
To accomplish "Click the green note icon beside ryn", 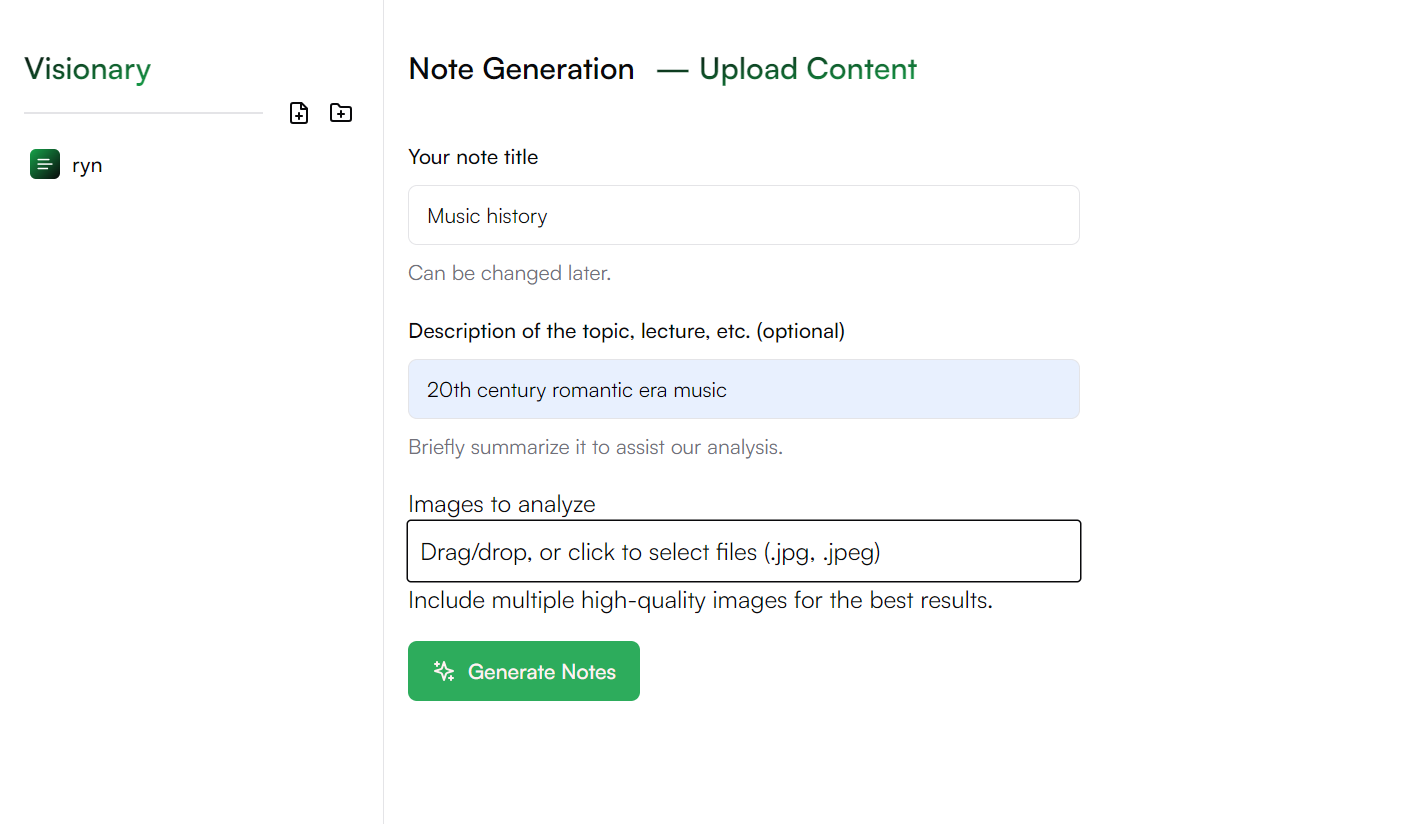I will [45, 165].
